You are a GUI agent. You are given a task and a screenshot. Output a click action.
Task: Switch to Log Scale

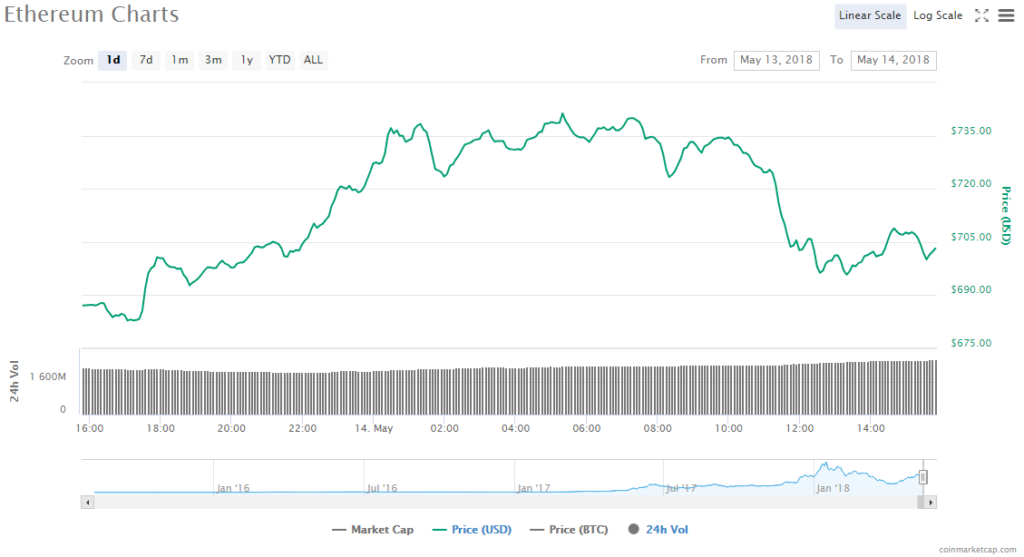[938, 15]
